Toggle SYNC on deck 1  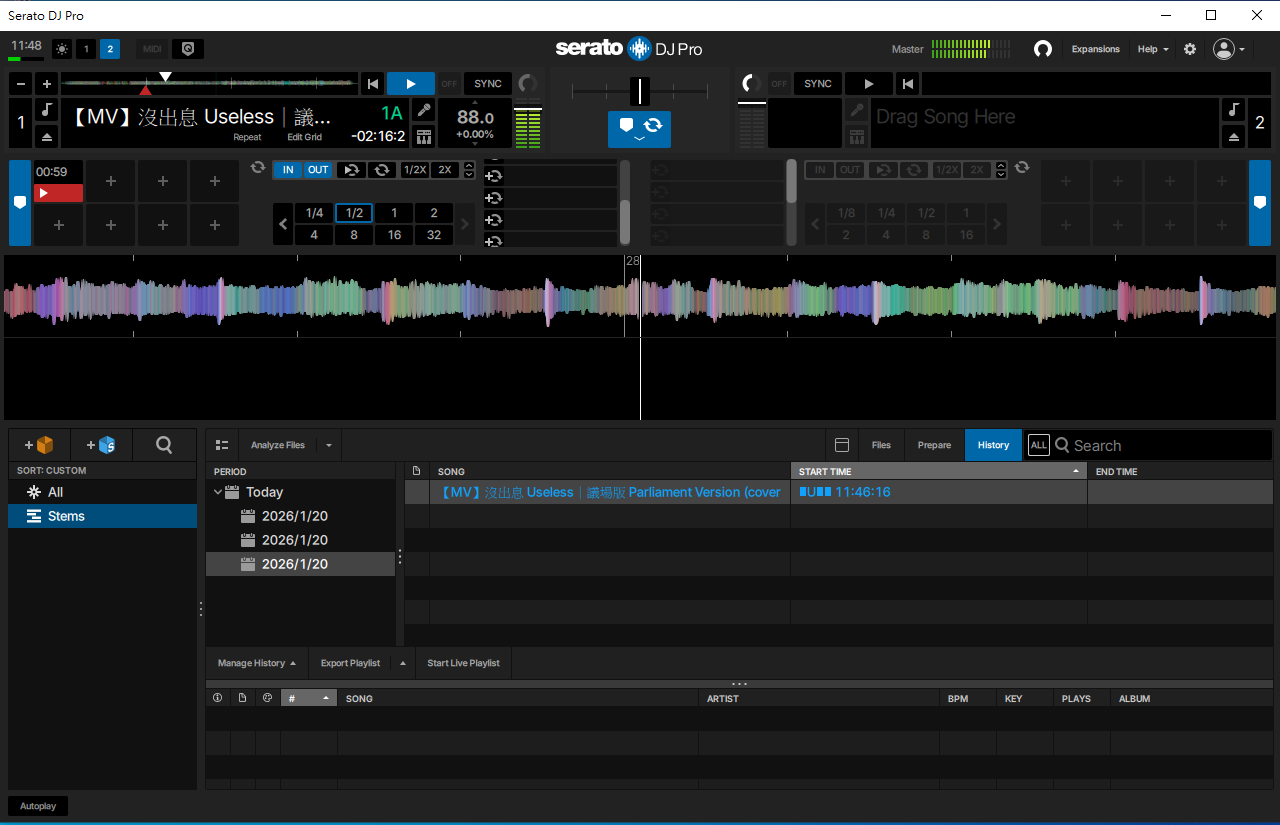pyautogui.click(x=488, y=84)
